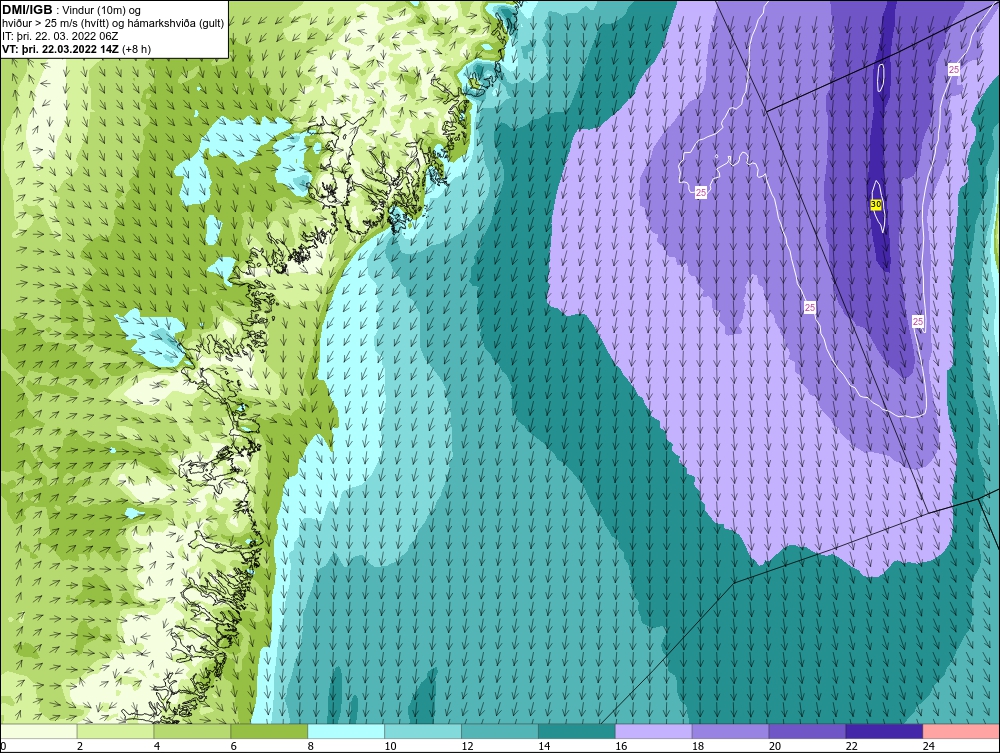Choose the dark teal 14–16 legend swatch

pyautogui.click(x=577, y=731)
